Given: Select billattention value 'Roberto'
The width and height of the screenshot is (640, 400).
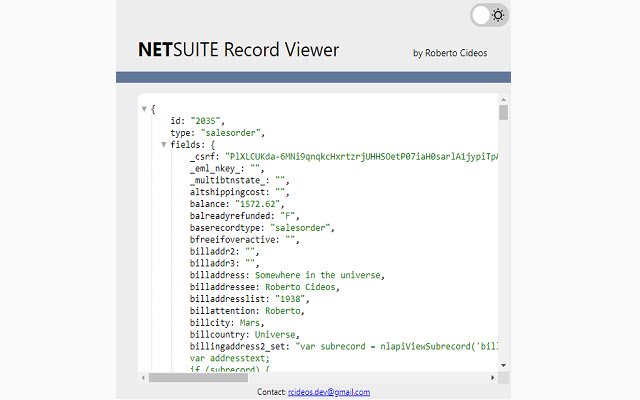Looking at the screenshot, I should (282, 311).
